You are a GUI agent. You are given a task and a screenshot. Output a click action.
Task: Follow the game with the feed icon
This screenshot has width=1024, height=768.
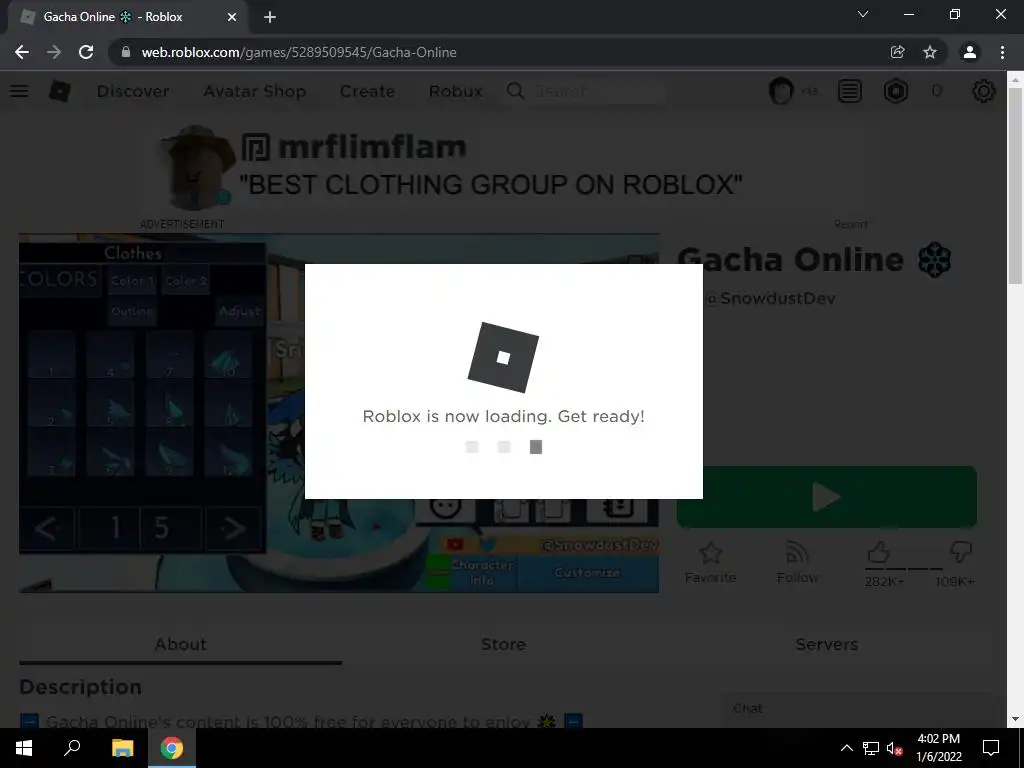[x=797, y=563]
